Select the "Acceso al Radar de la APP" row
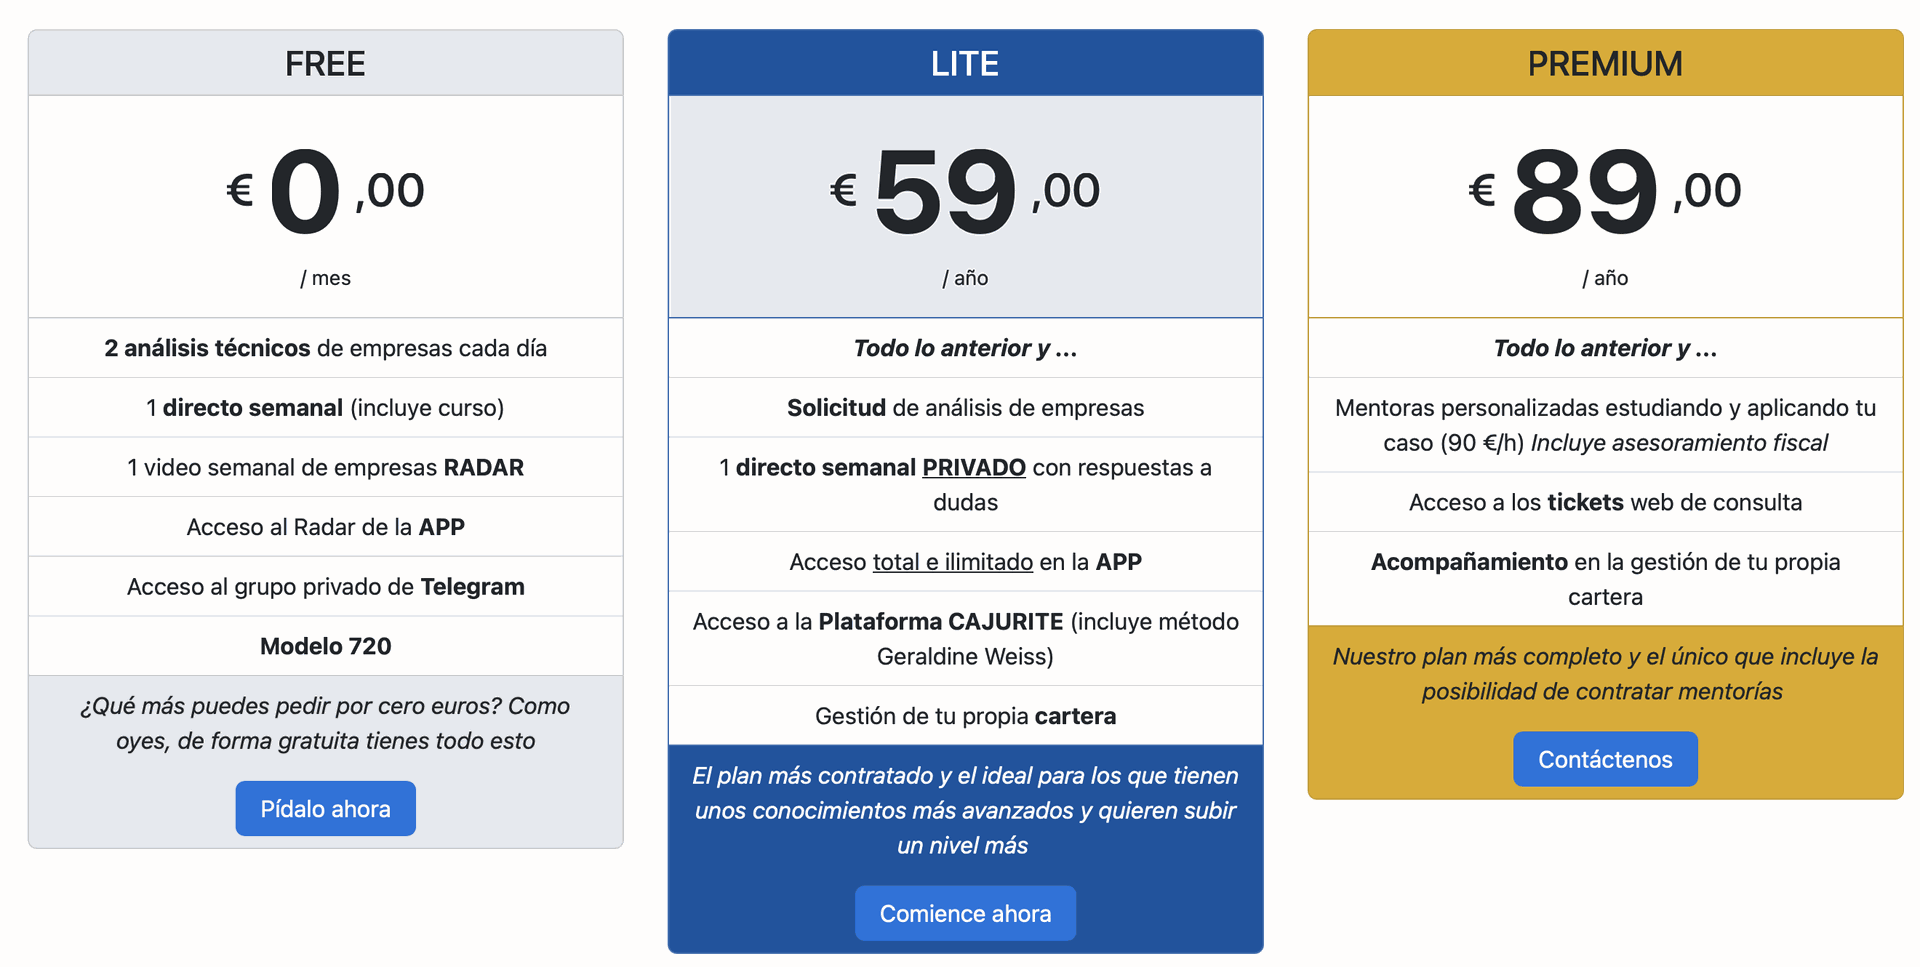 coord(325,527)
